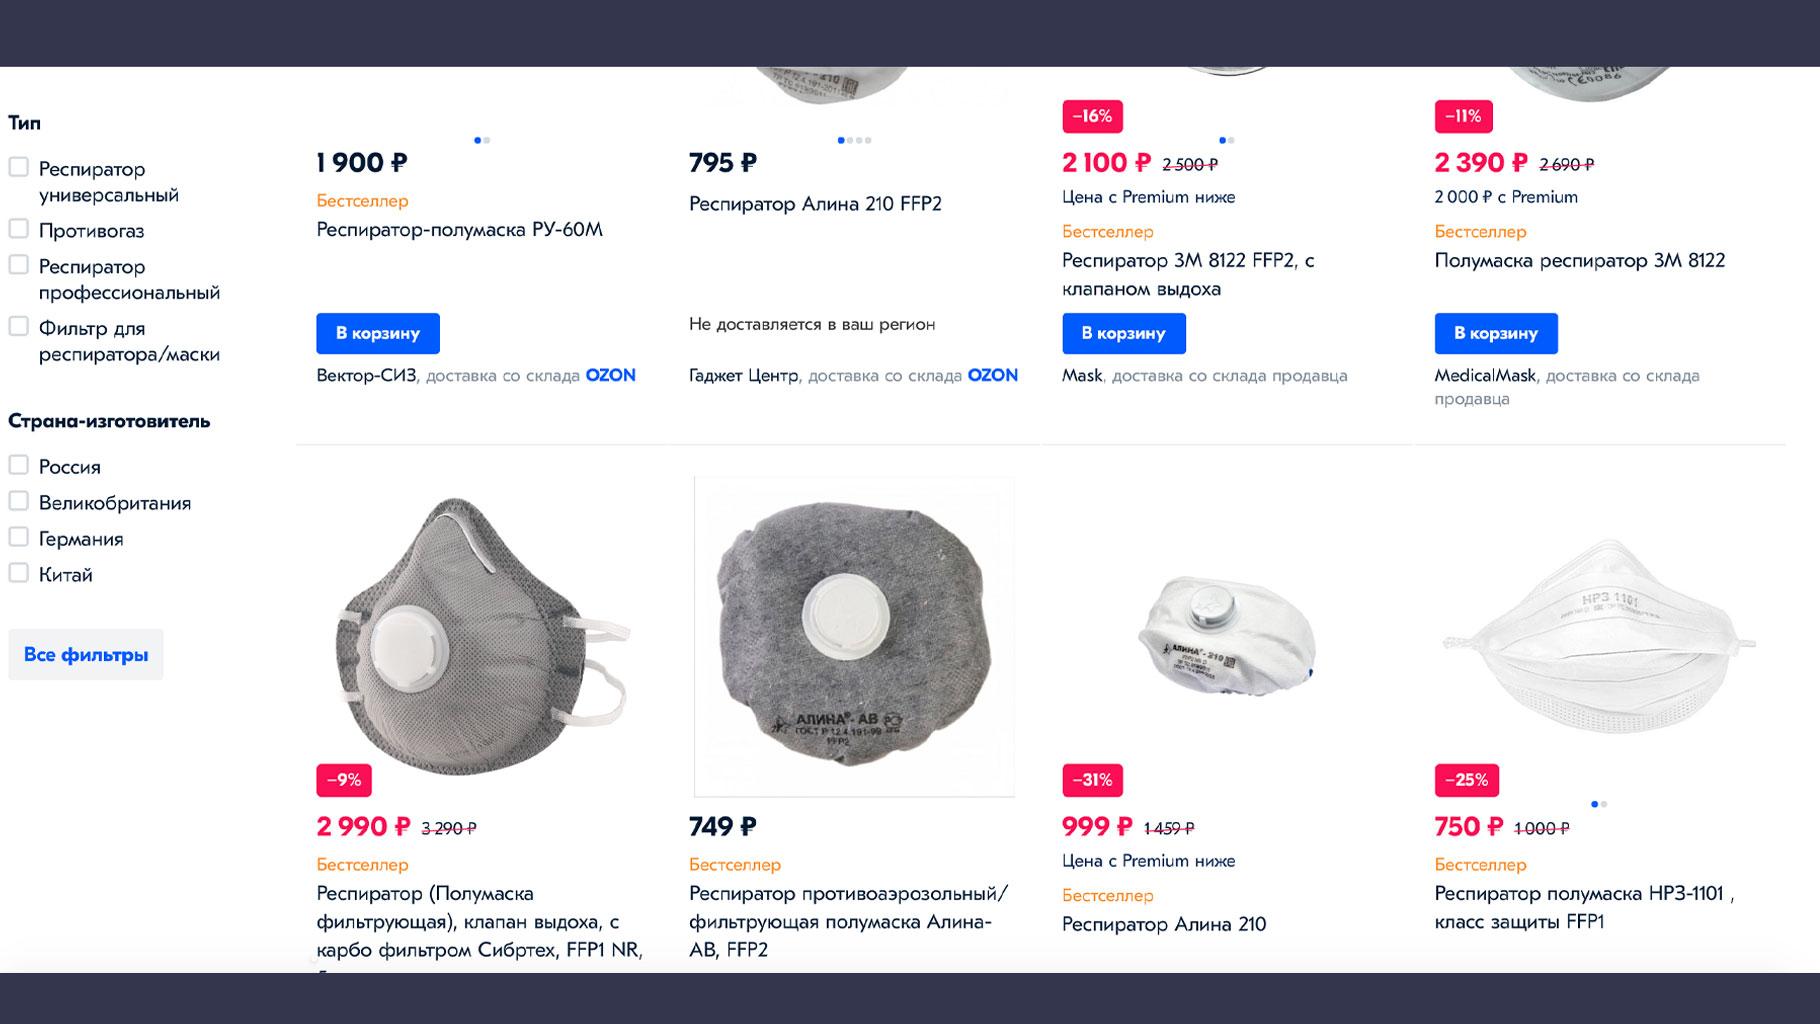Open the MedicalMask seller link
1820x1024 pixels.
(x=1485, y=376)
